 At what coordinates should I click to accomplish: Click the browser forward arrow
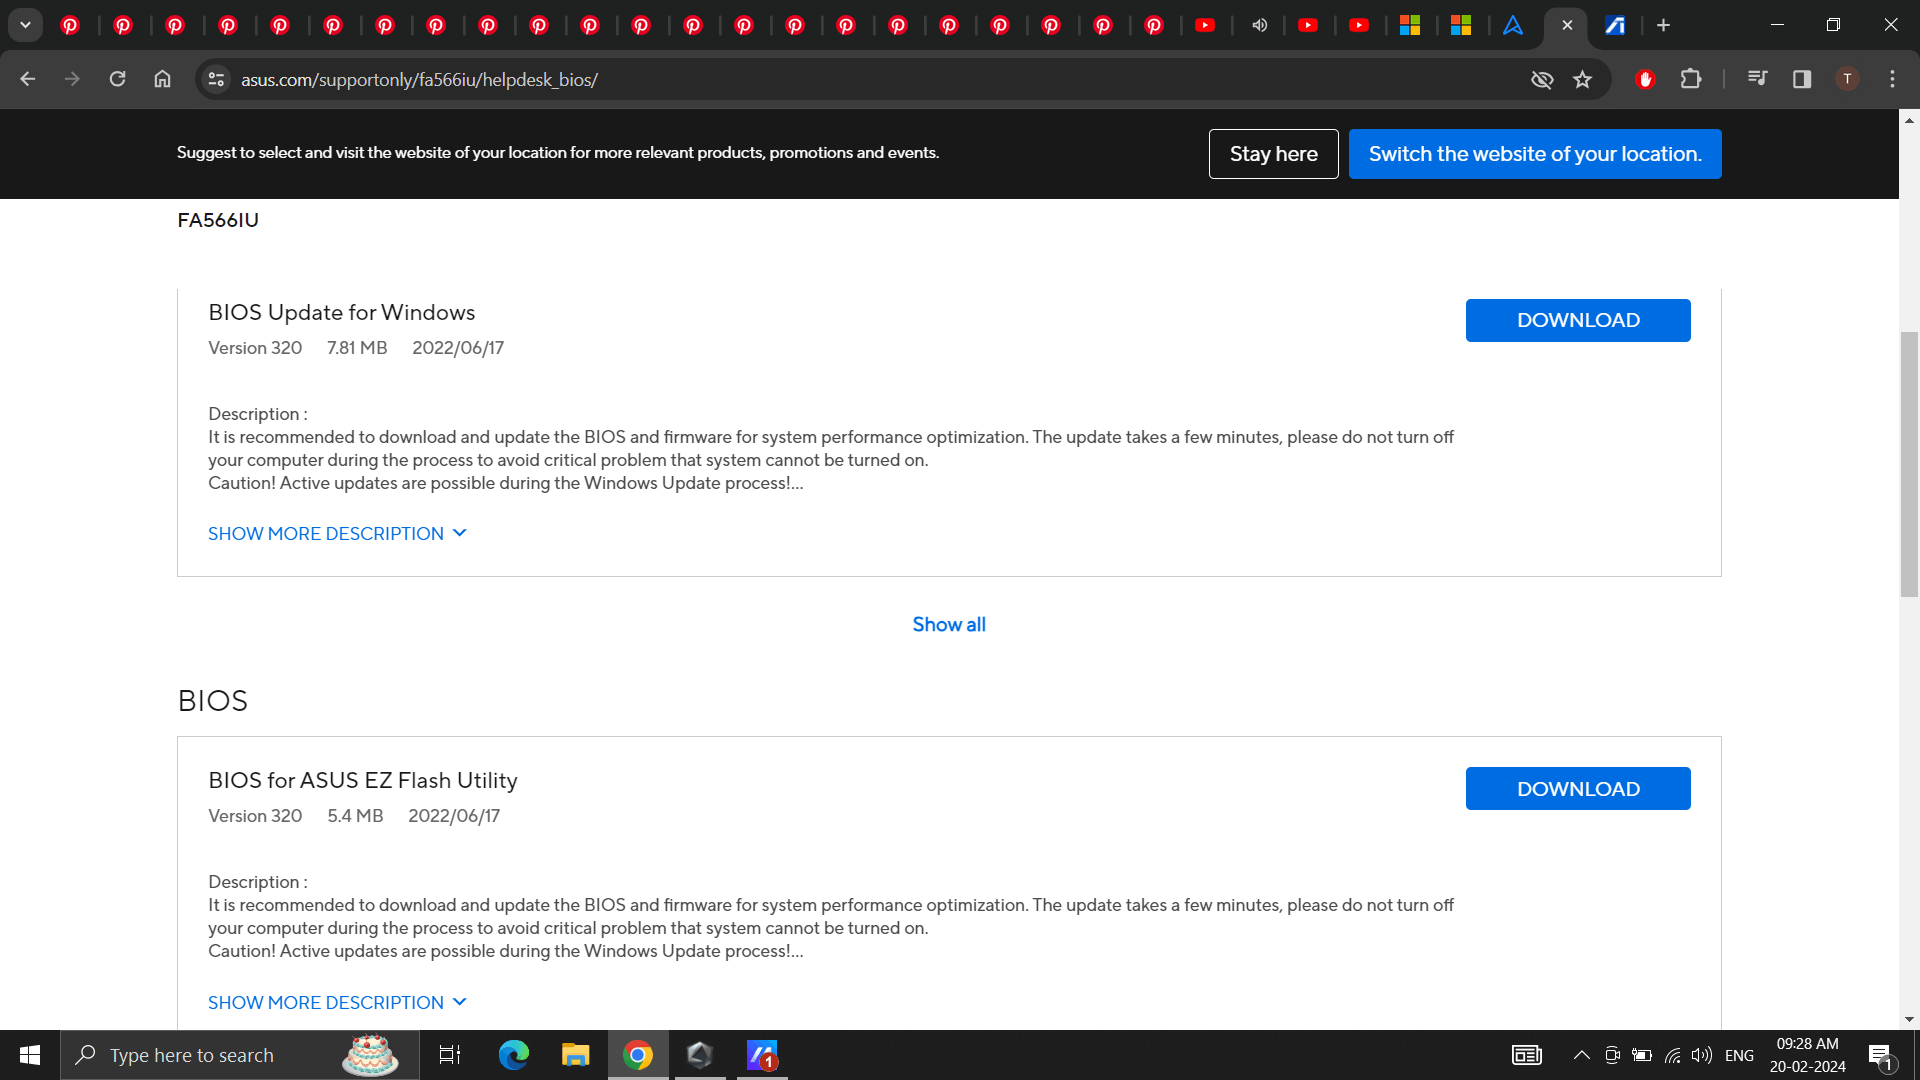(x=72, y=79)
